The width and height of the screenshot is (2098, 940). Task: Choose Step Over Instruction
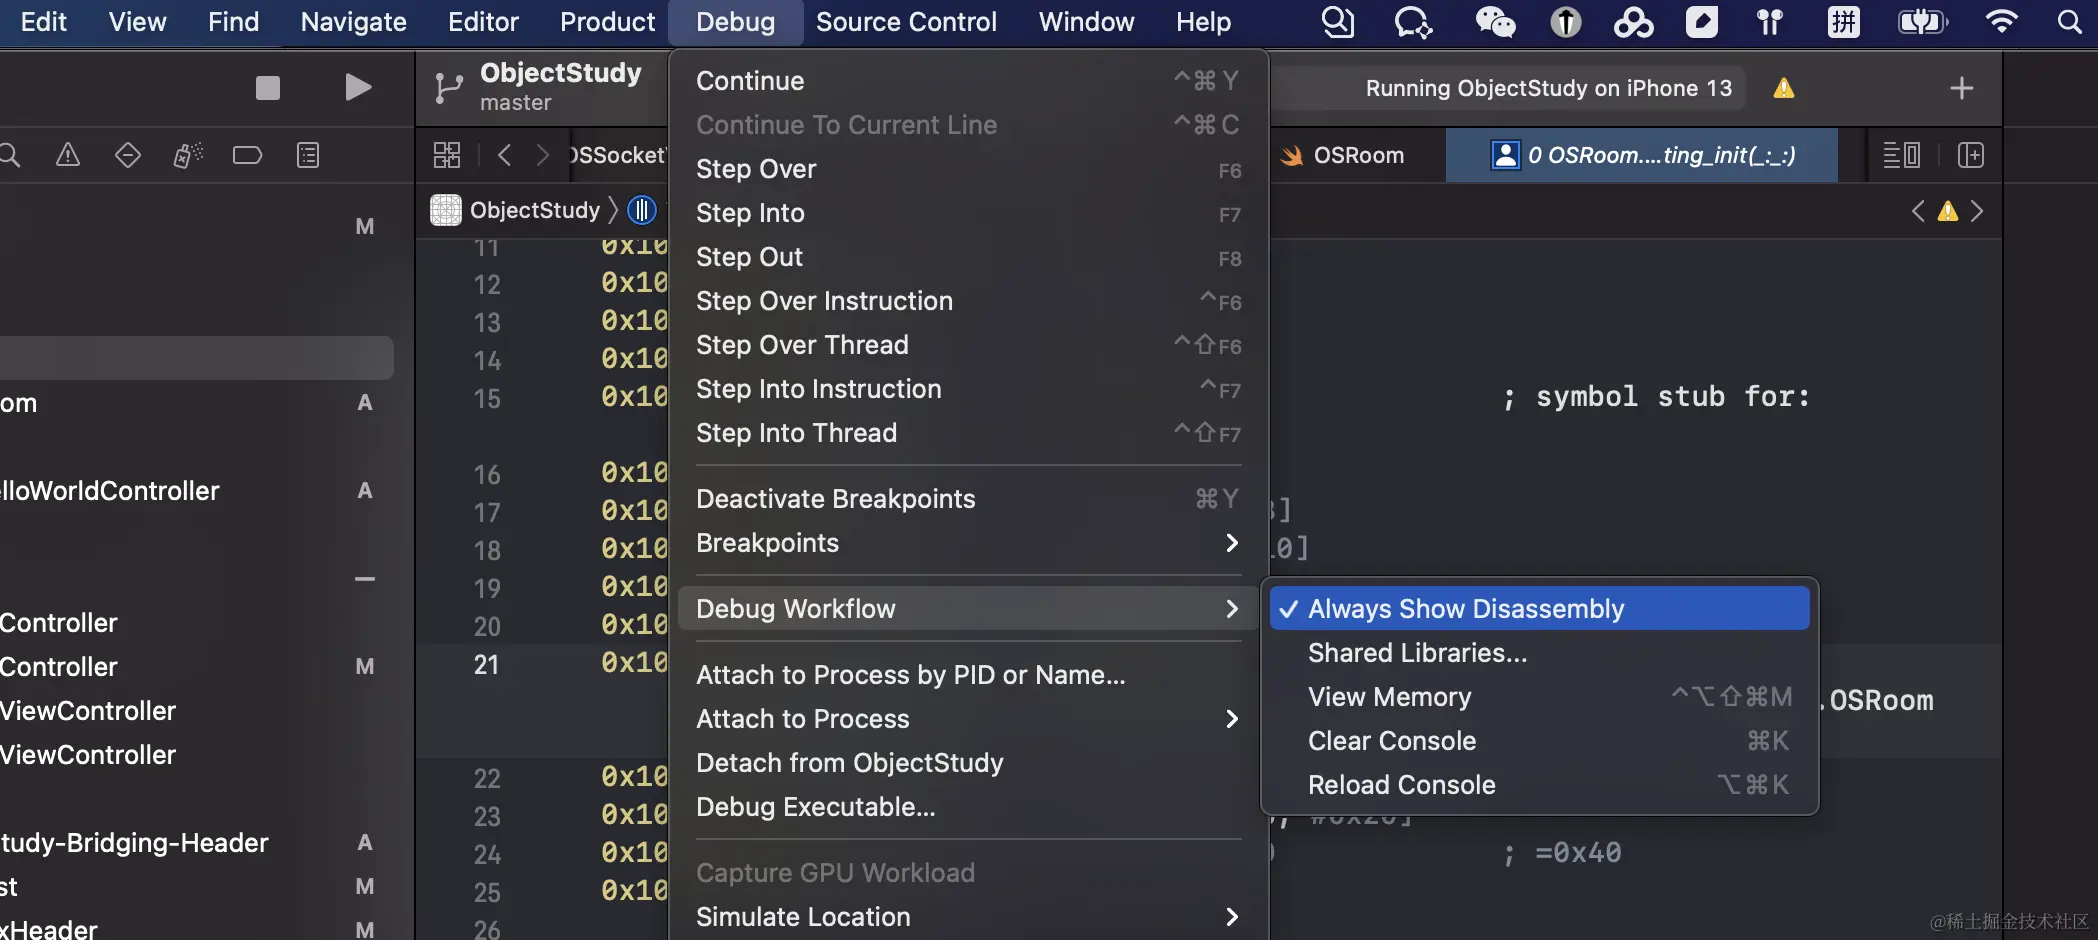pyautogui.click(x=967, y=301)
